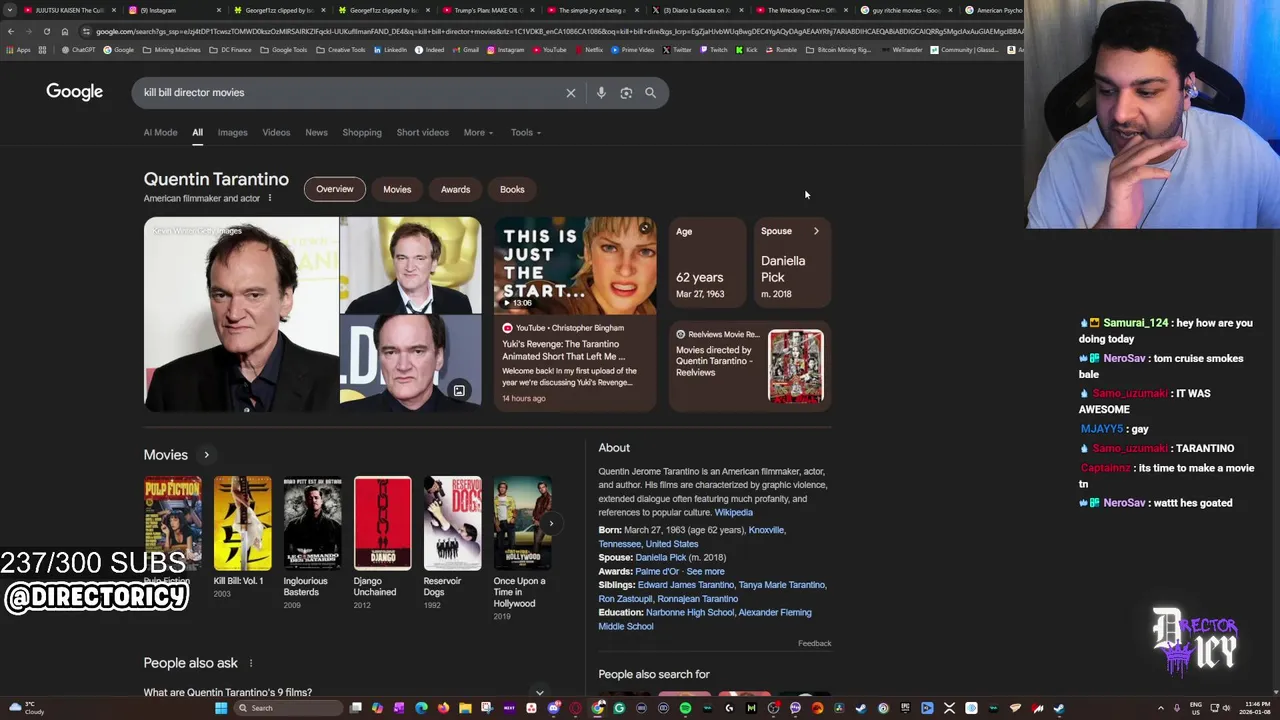Open Google Lens image search
The width and height of the screenshot is (1280, 720).
626,93
